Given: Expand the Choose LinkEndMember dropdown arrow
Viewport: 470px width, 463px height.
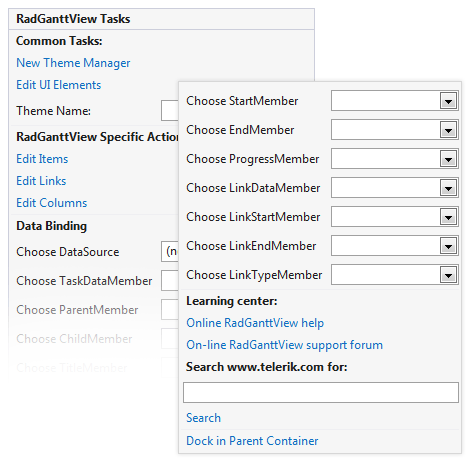Looking at the screenshot, I should click(x=448, y=246).
